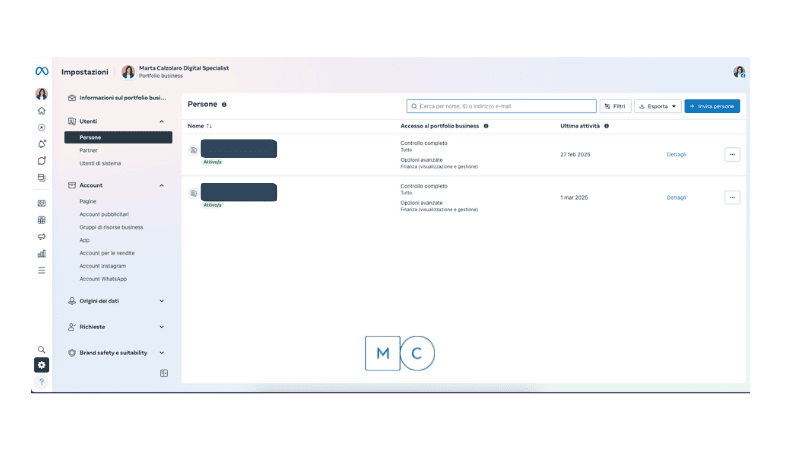
Task: Open notifications bell in left rail
Action: 41,144
